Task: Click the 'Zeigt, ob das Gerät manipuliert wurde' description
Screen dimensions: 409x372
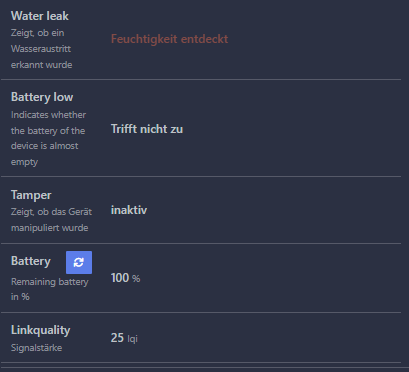Action: 51,220
